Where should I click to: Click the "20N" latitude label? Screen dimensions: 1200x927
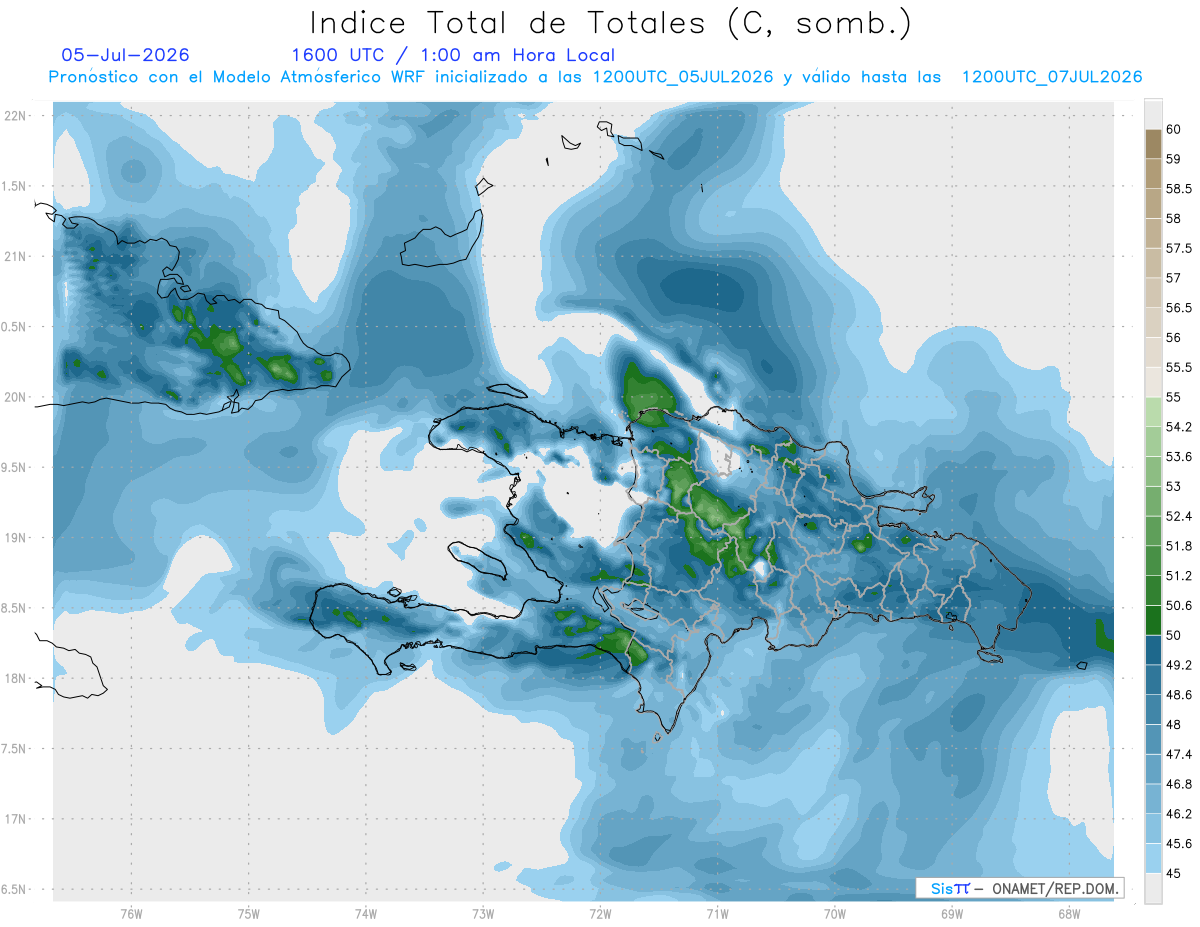click(17, 397)
